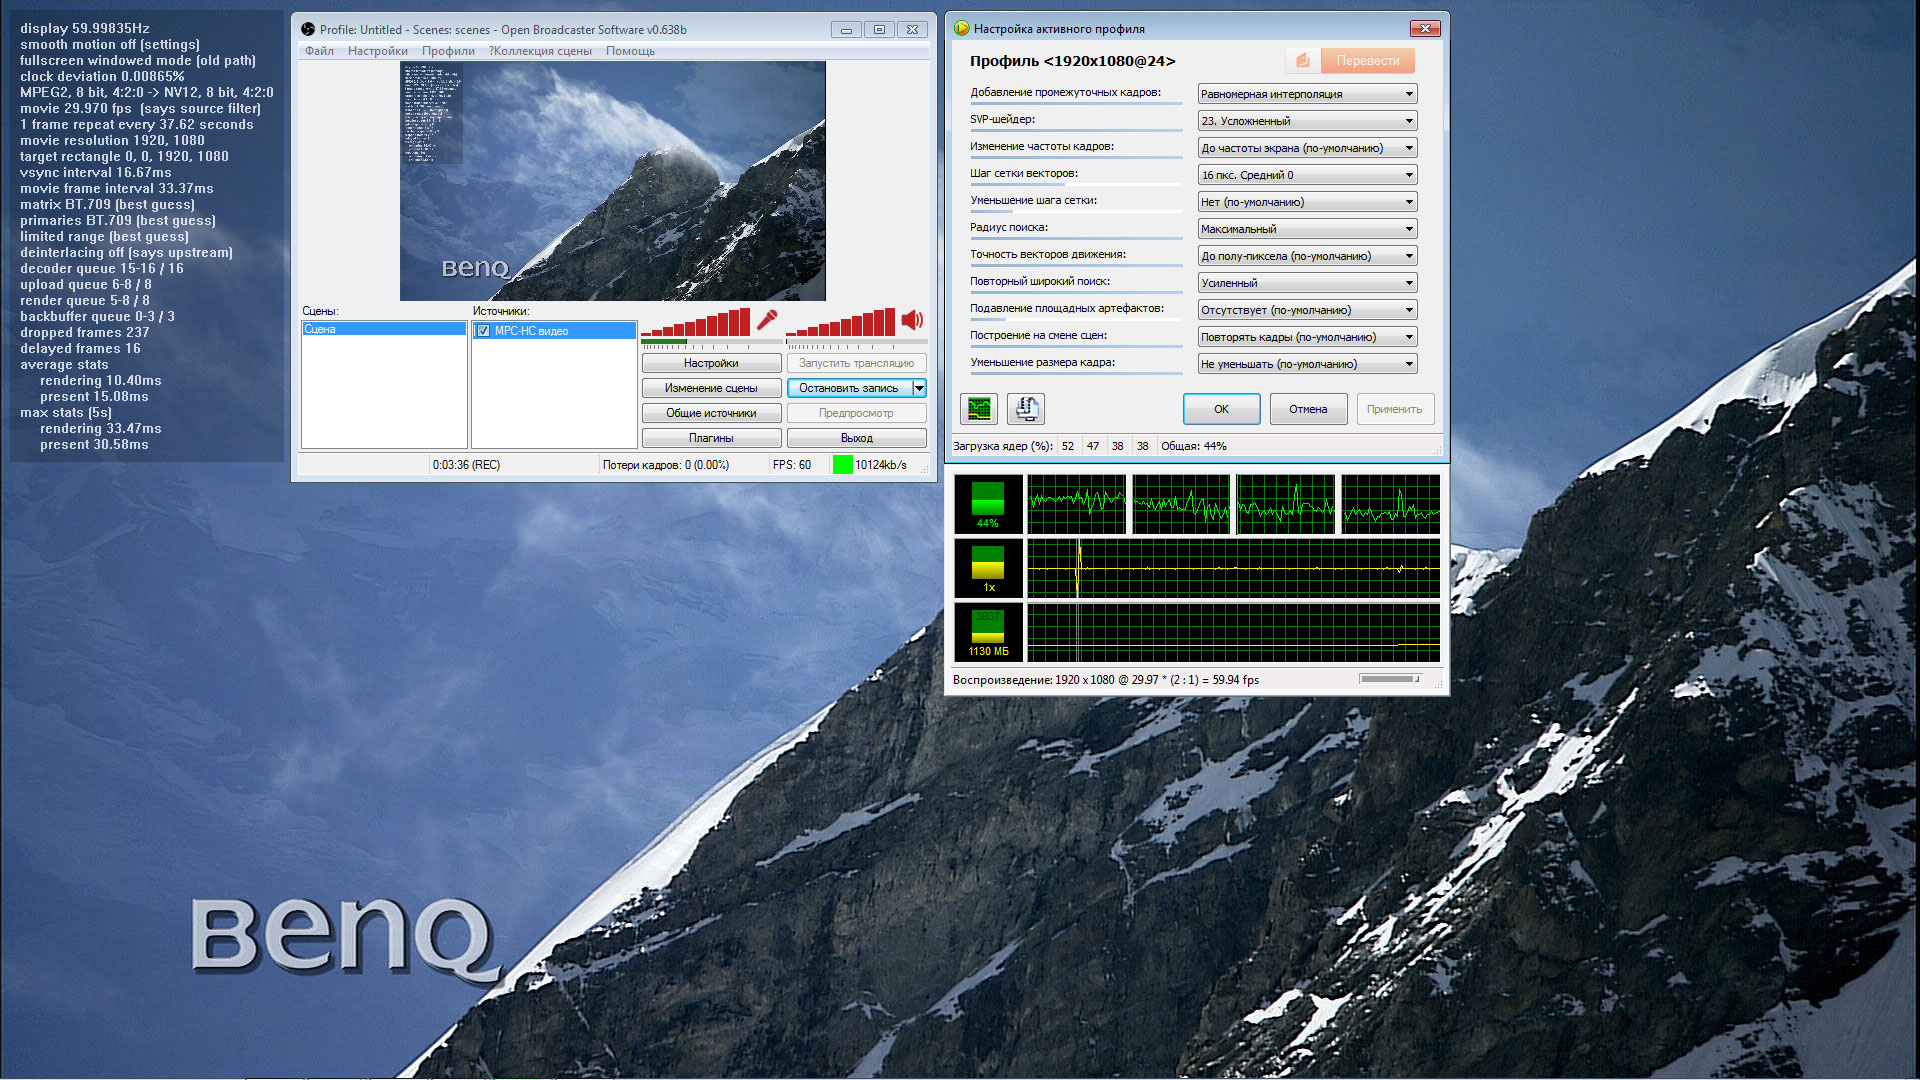Click the Отмена button in the profile dialog
This screenshot has width=1920, height=1080.
click(x=1307, y=409)
